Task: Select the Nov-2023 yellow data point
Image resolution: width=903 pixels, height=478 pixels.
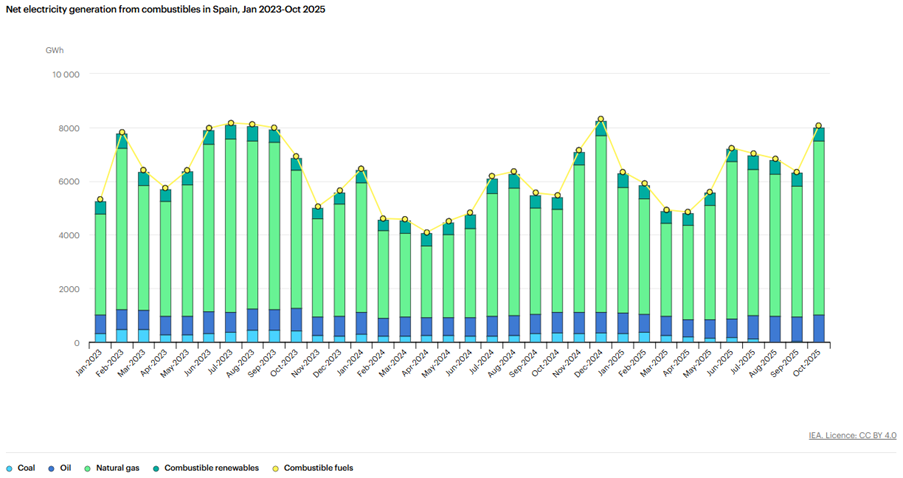Action: (x=317, y=207)
